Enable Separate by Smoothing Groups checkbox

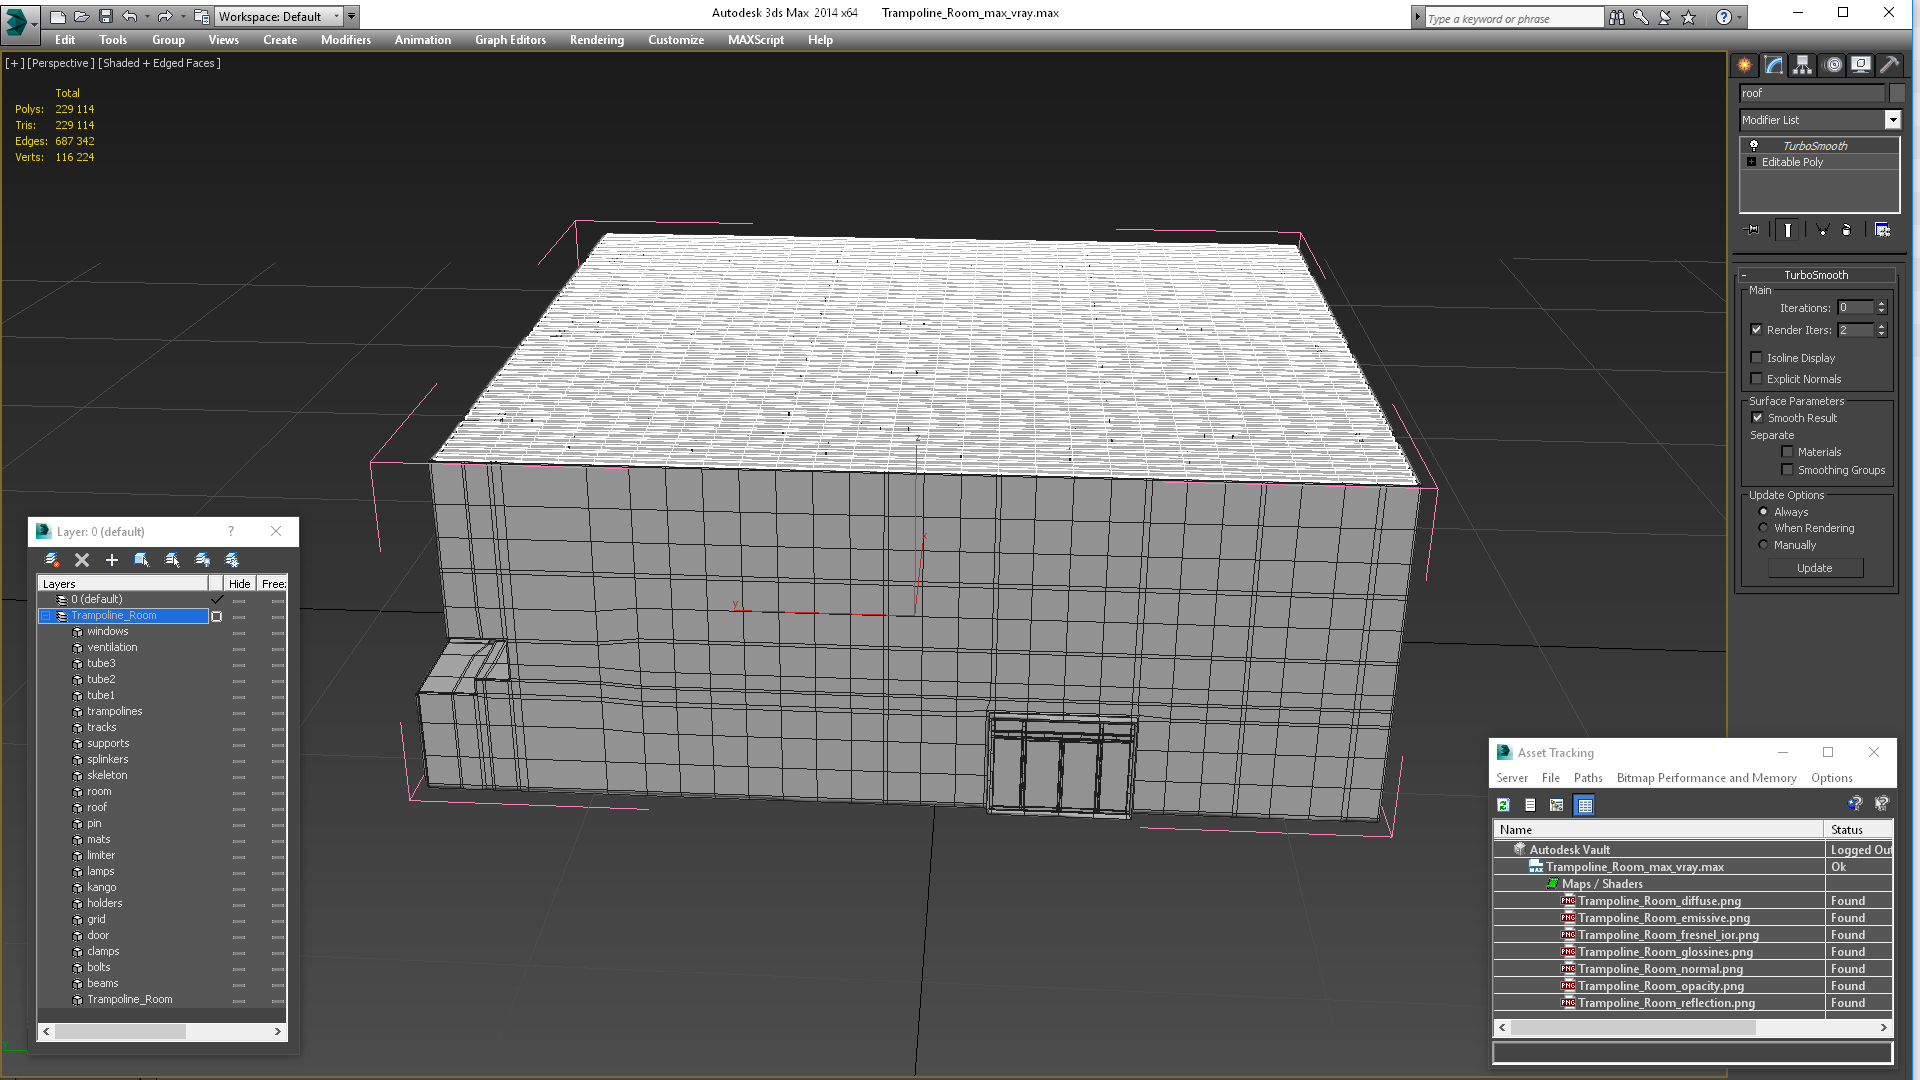1788,470
